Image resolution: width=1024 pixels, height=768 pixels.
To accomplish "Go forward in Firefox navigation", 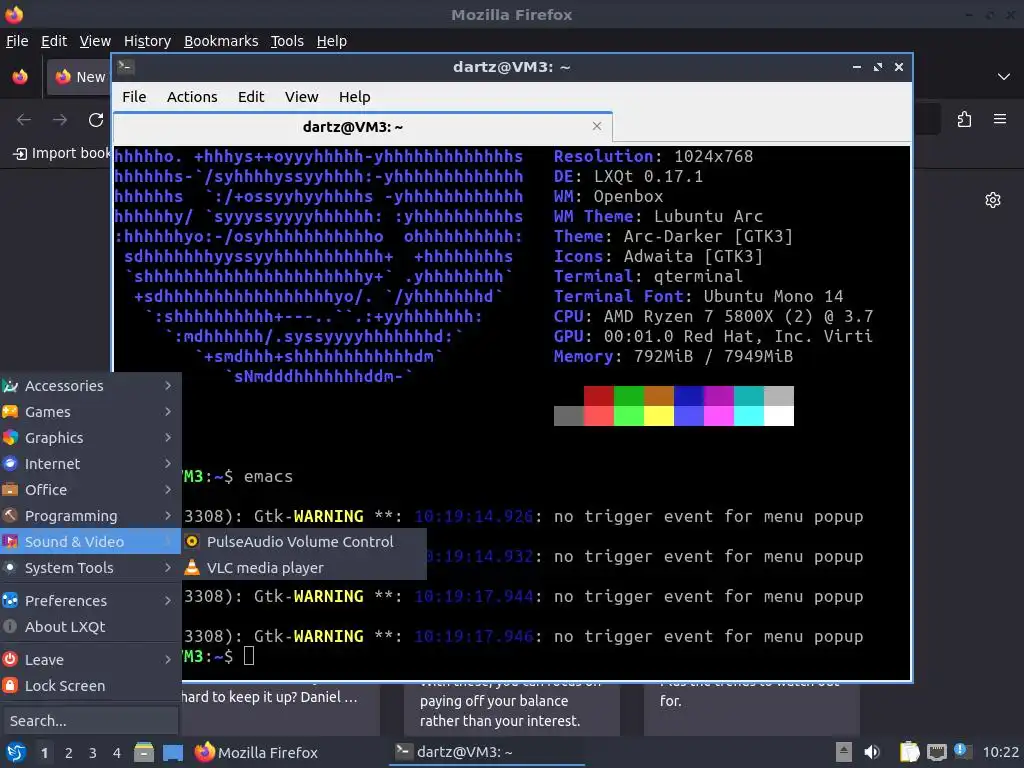I will click(x=60, y=120).
